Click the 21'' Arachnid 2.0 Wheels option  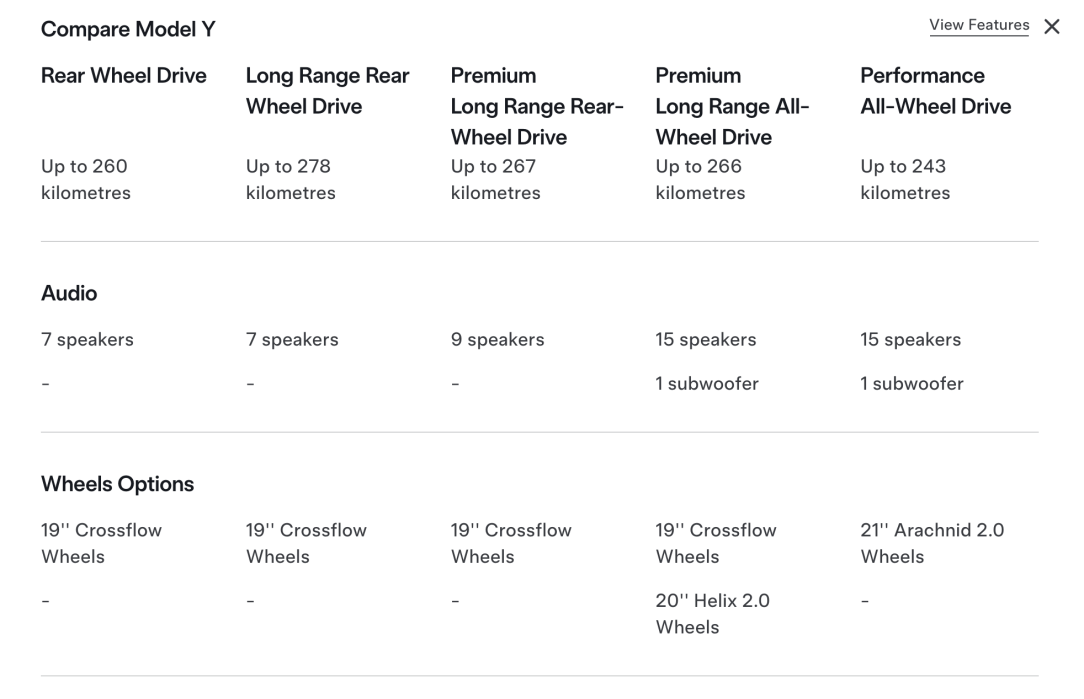[x=932, y=543]
